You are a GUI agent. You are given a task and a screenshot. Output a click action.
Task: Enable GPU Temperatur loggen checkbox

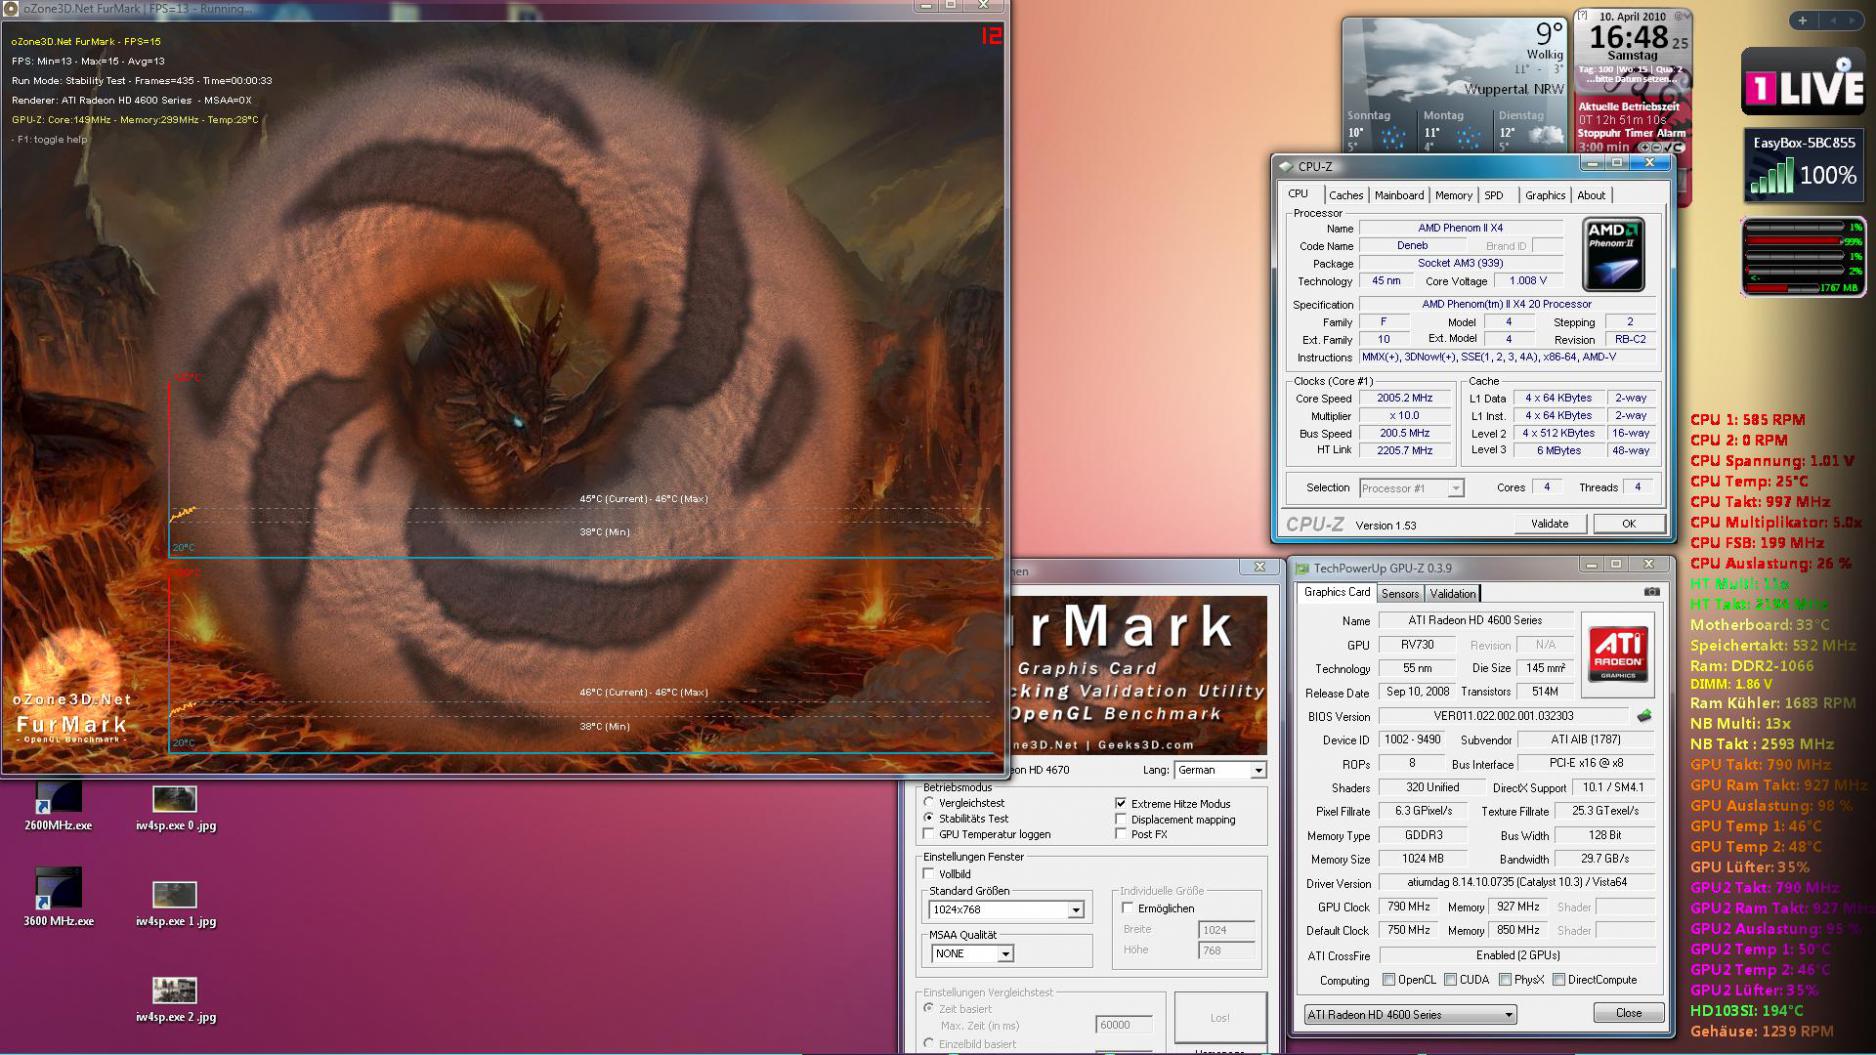coord(929,833)
